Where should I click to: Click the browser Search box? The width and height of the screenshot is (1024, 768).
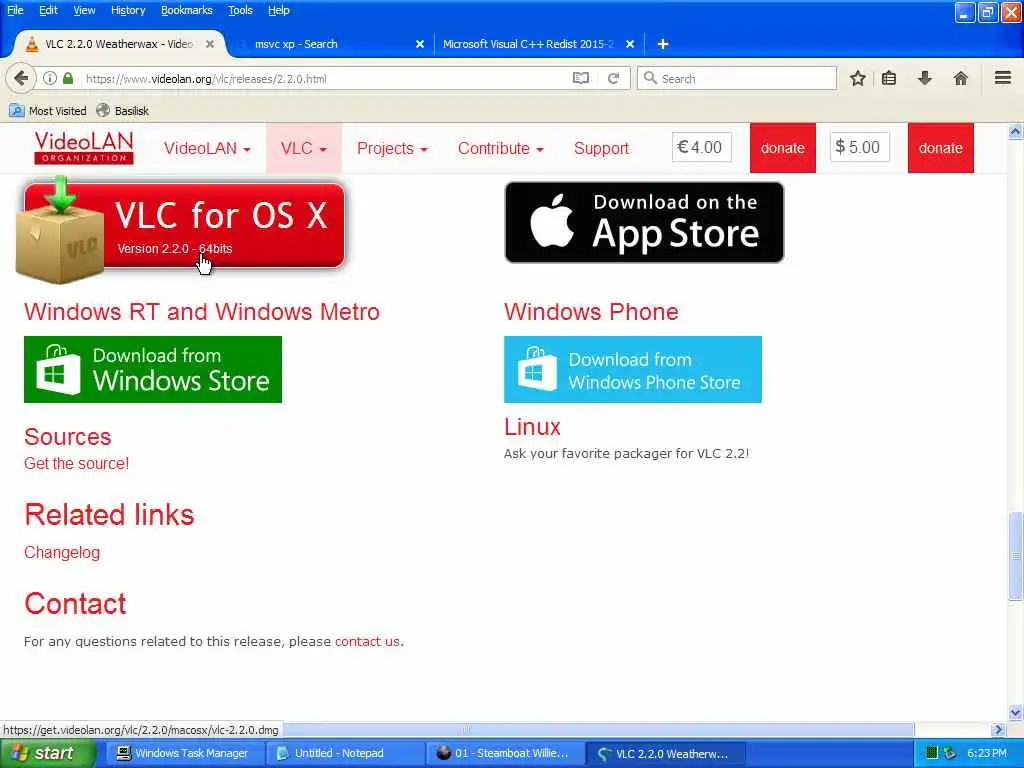(x=737, y=78)
